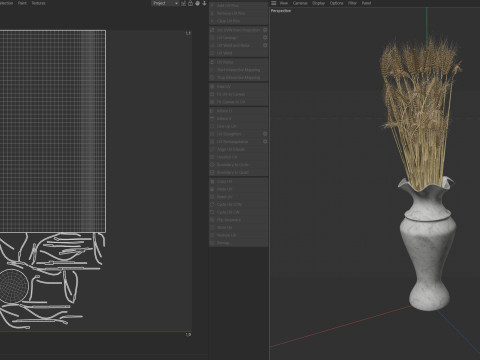Click the Stop Interactive Mapping icon

(x=212, y=77)
